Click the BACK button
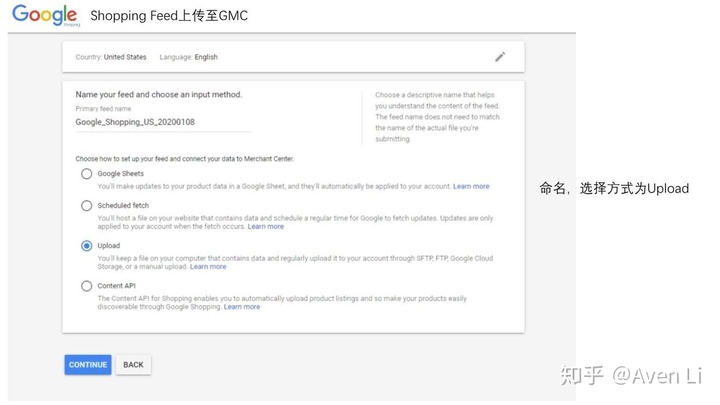 (133, 365)
